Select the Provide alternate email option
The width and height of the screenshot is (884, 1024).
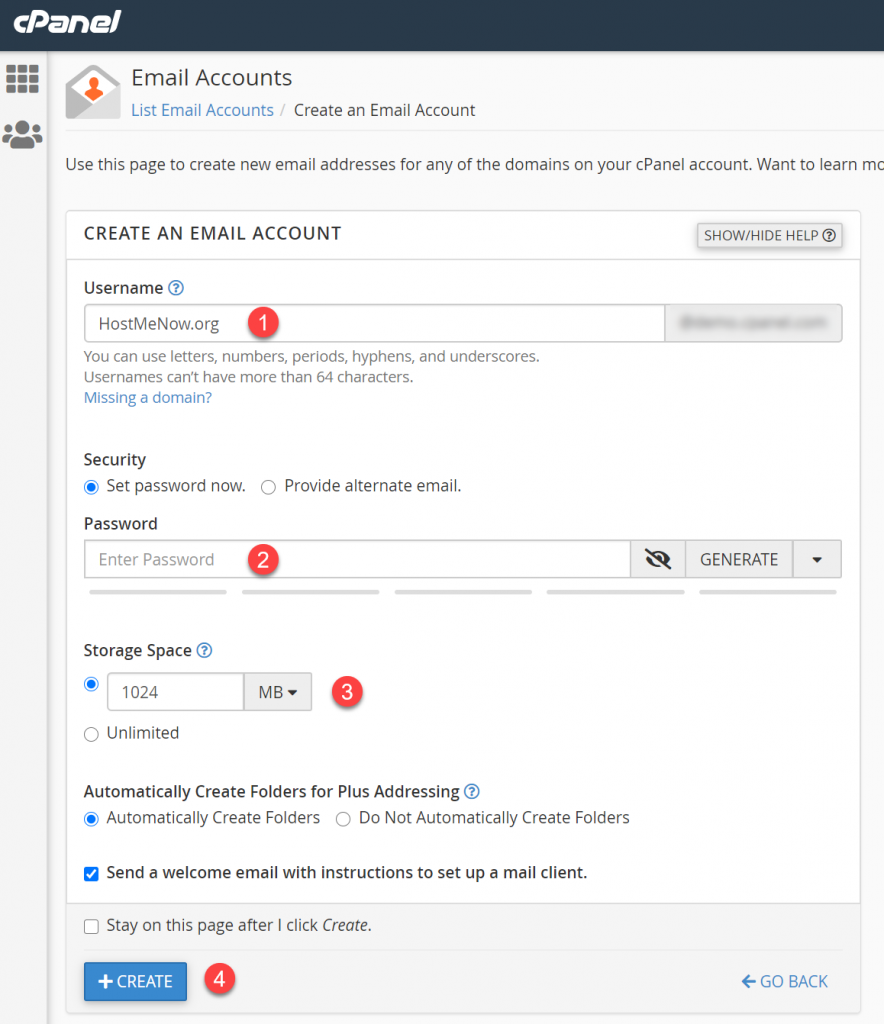[x=268, y=486]
